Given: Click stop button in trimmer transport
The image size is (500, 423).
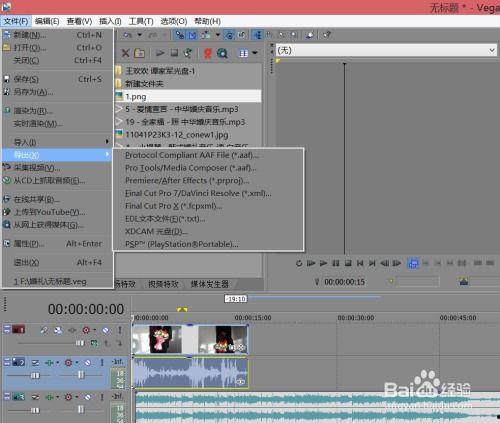Looking at the screenshot, I should [348, 263].
